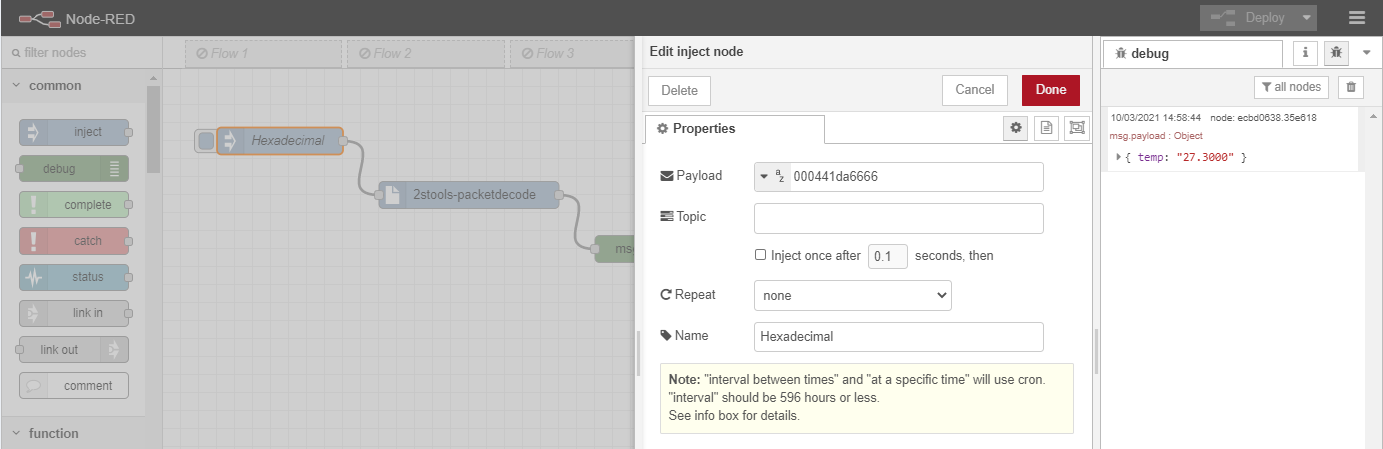Switch to the Flow 3 tab
The image size is (1383, 449).
[572, 54]
